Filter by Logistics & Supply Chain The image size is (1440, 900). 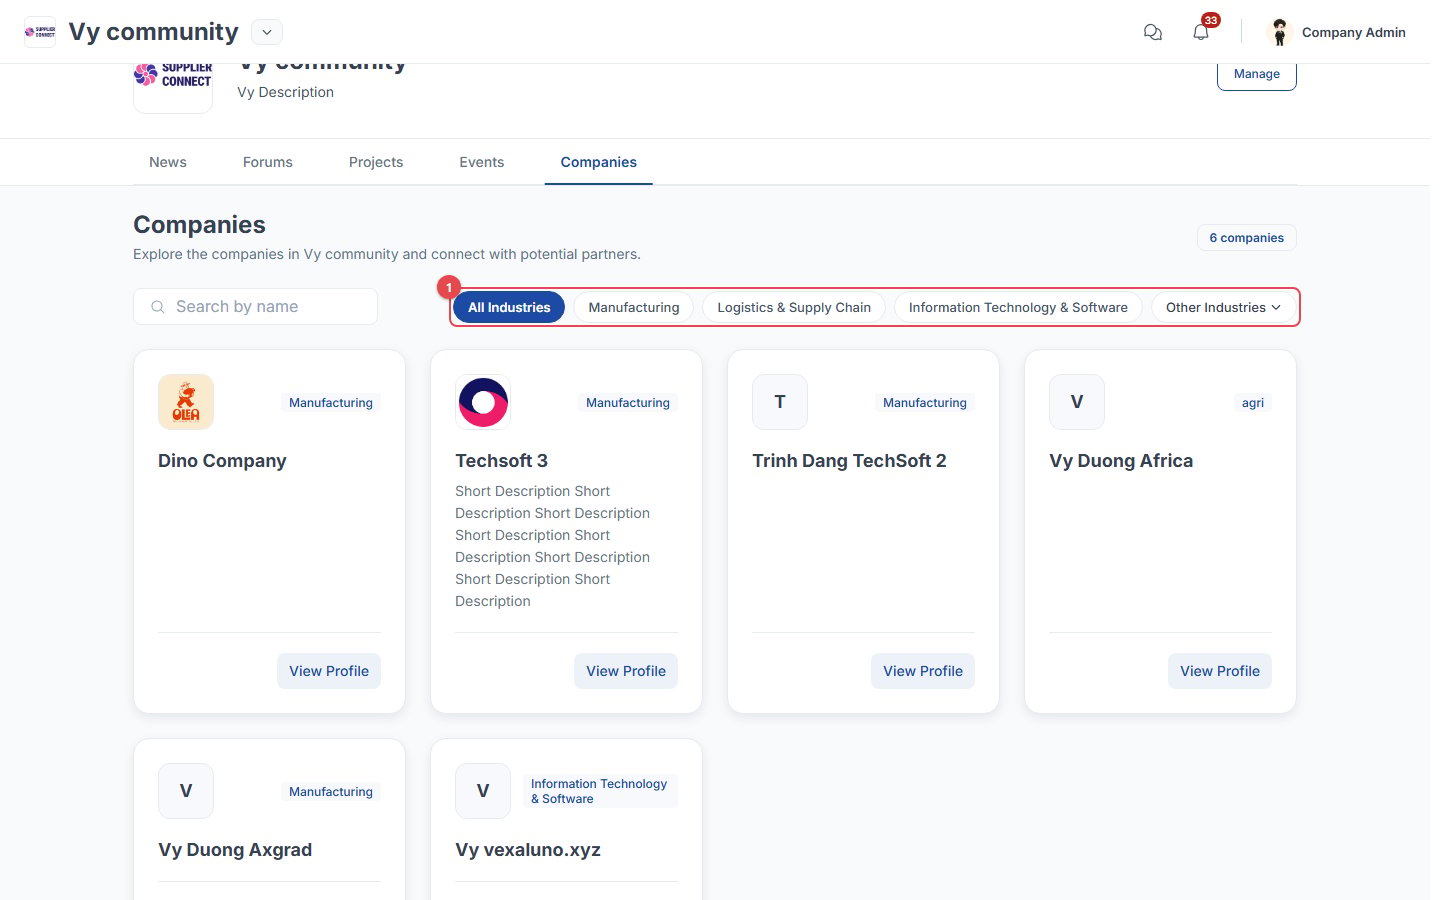click(x=794, y=307)
